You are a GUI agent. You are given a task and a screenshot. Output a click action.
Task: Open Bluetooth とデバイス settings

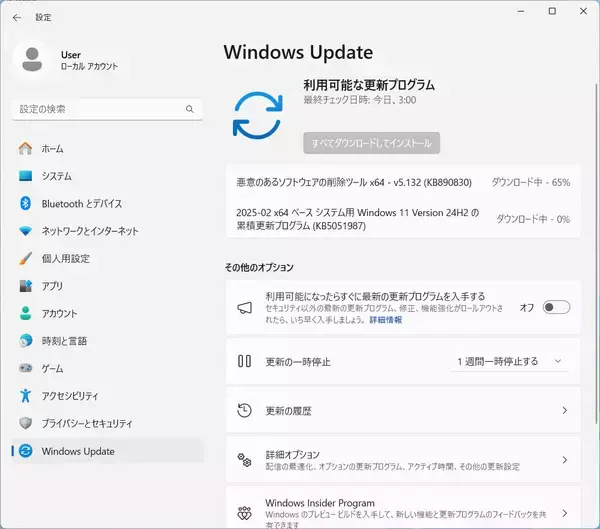point(108,203)
